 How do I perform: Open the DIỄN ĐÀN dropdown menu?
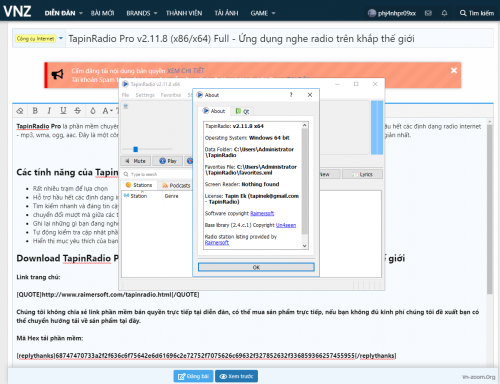pyautogui.click(x=63, y=13)
